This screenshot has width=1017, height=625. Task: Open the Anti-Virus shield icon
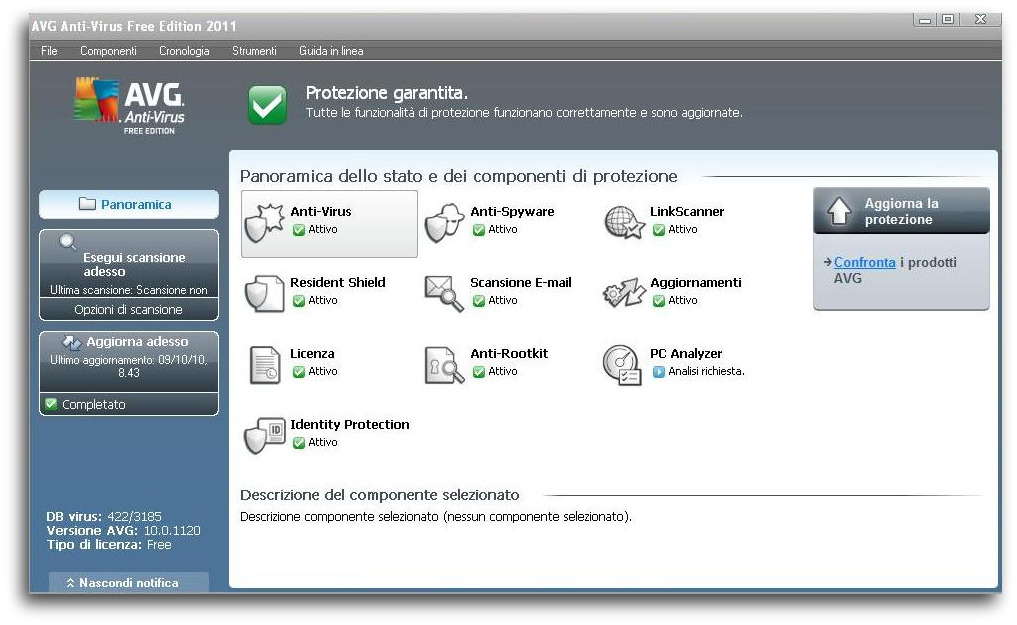265,223
